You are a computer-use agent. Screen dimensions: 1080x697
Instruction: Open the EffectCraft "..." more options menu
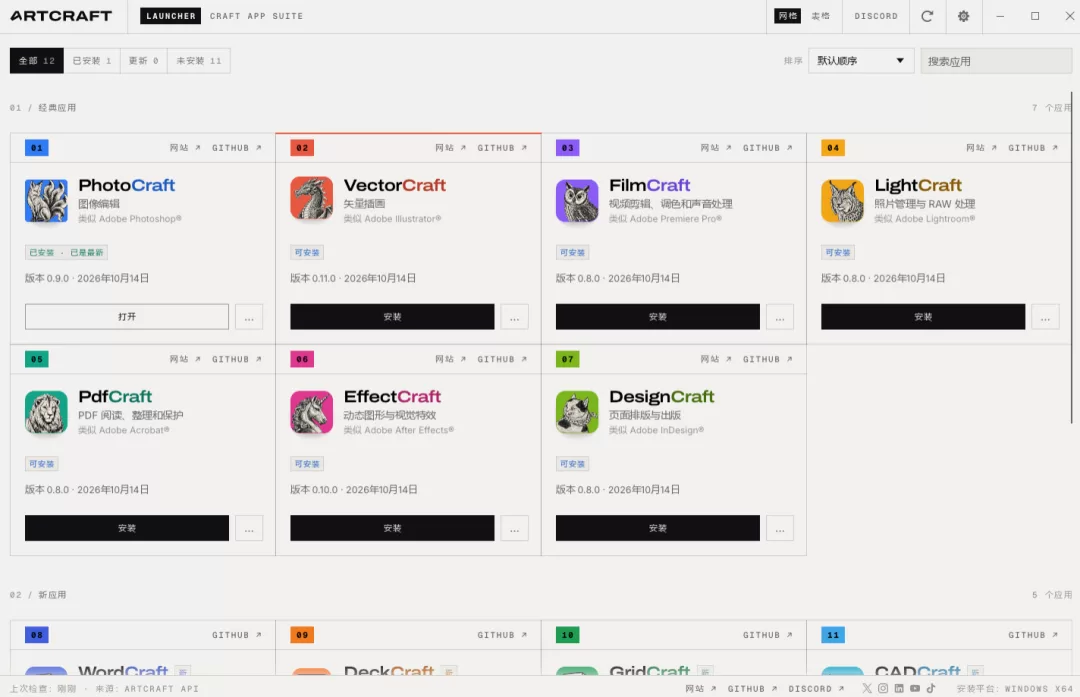[515, 528]
